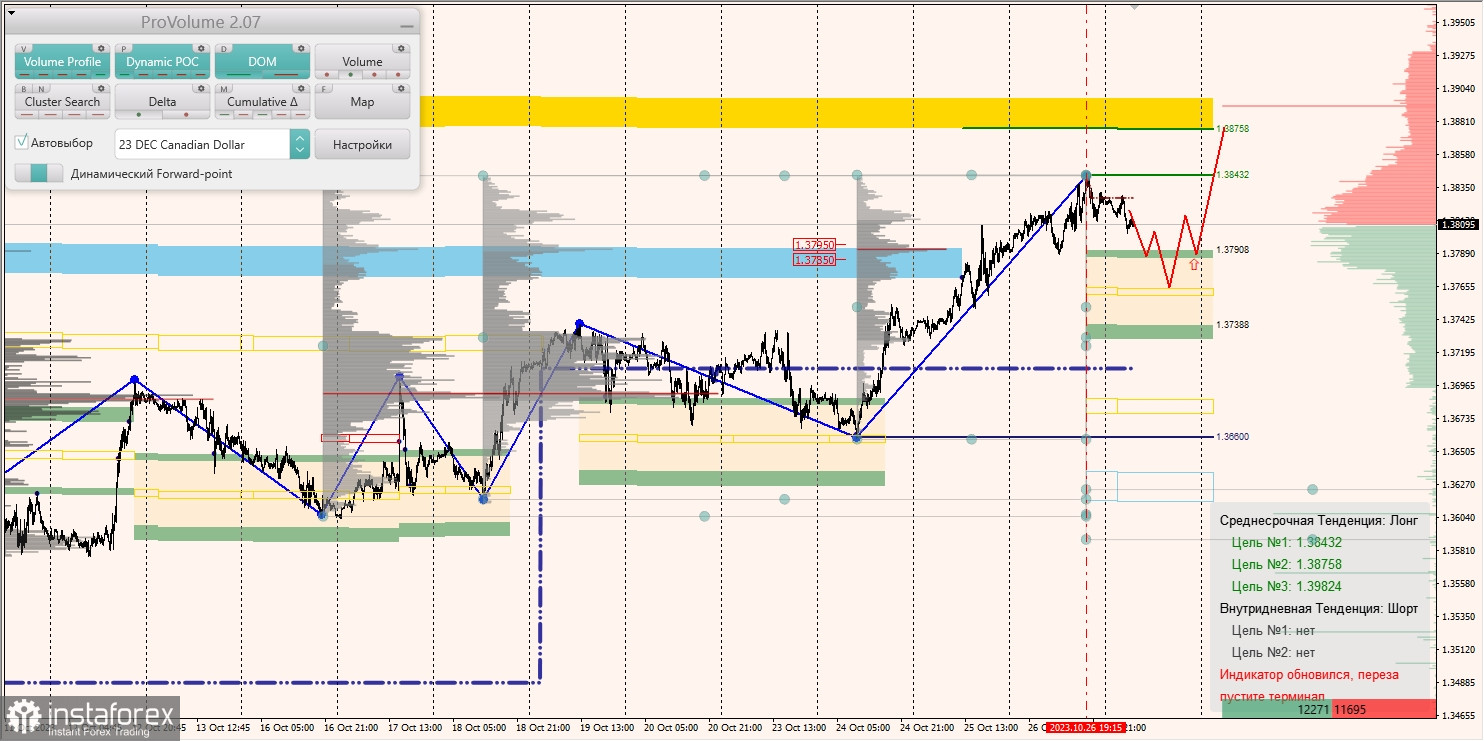Click the 2023.10.26 19:15 time marker
The image size is (1484, 741).
click(1086, 728)
